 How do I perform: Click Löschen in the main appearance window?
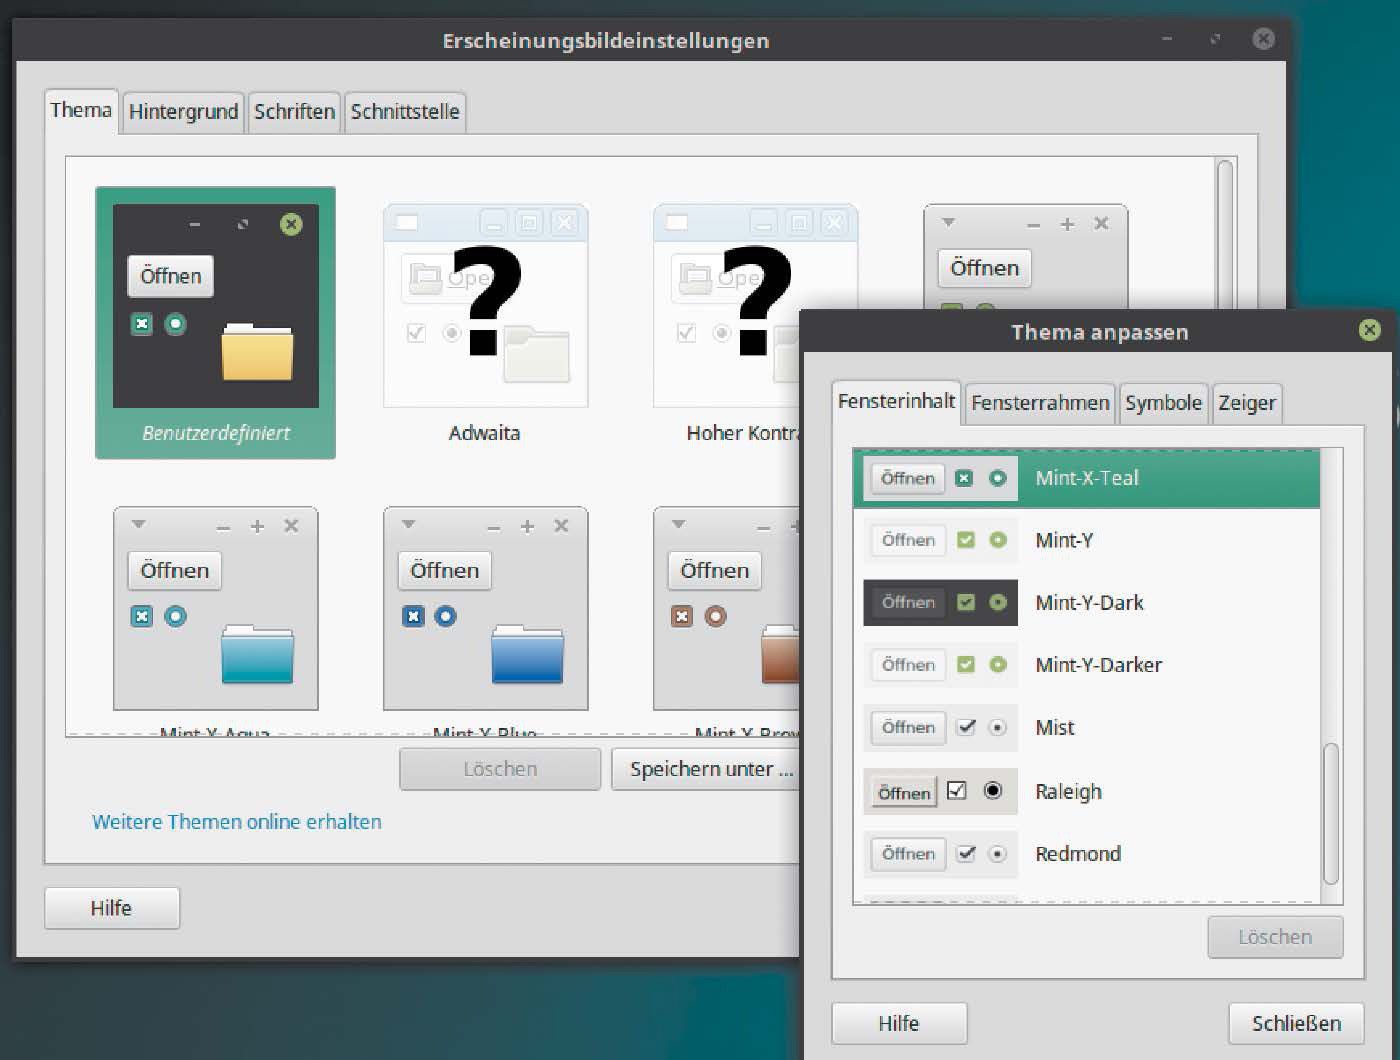tap(500, 769)
